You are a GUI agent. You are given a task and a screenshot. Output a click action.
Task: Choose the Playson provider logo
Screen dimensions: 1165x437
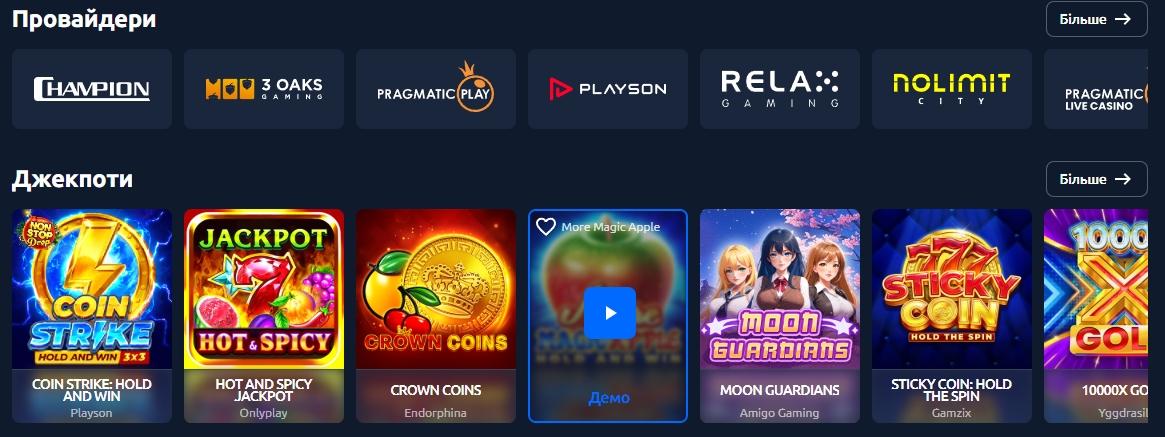tap(608, 89)
